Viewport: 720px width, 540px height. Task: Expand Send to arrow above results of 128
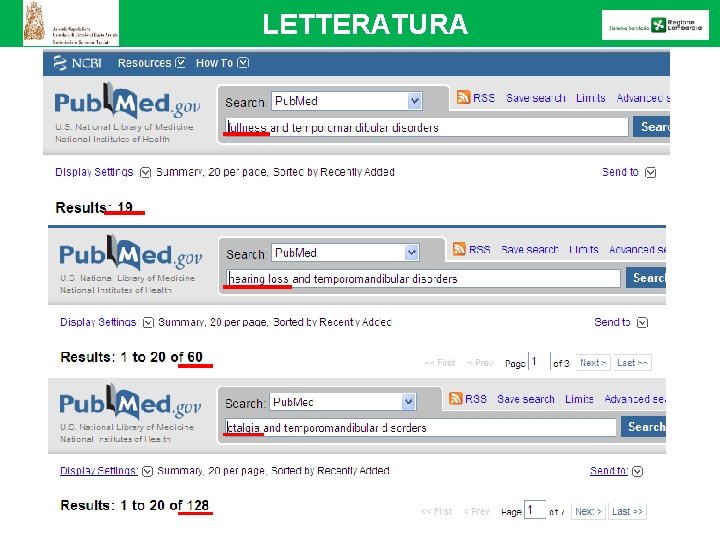point(637,472)
